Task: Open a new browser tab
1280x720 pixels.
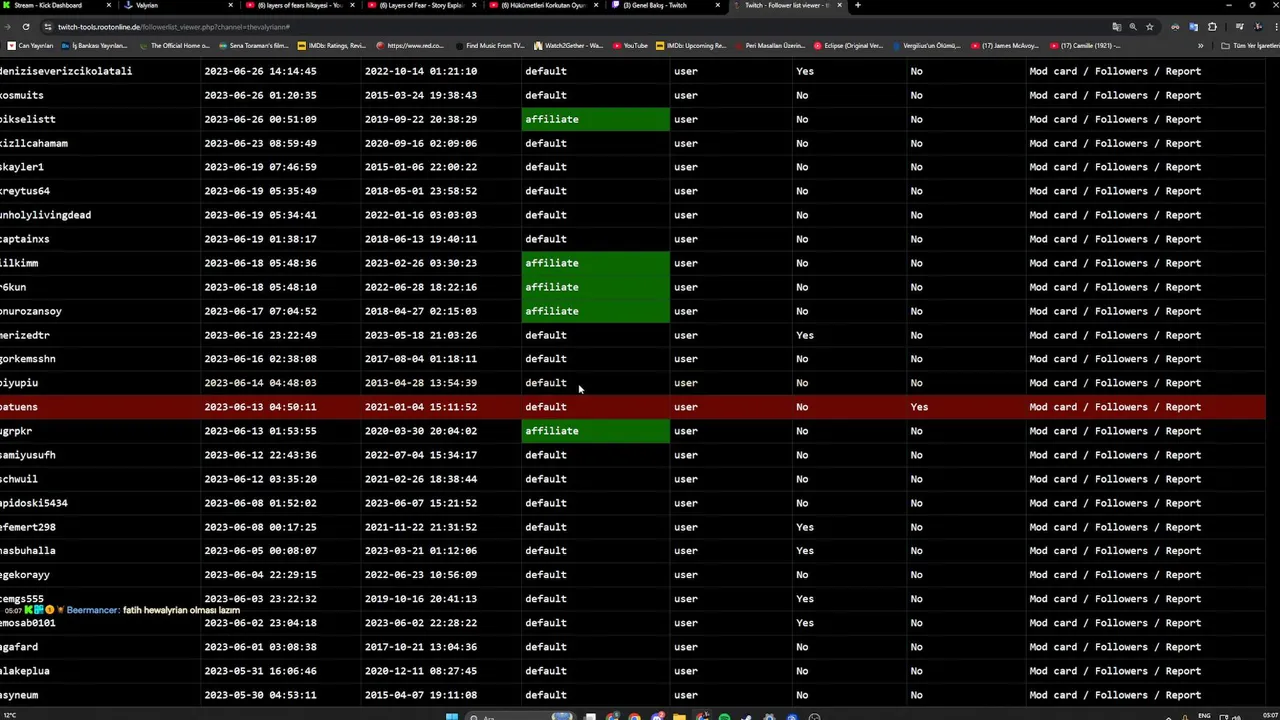Action: 857,5
